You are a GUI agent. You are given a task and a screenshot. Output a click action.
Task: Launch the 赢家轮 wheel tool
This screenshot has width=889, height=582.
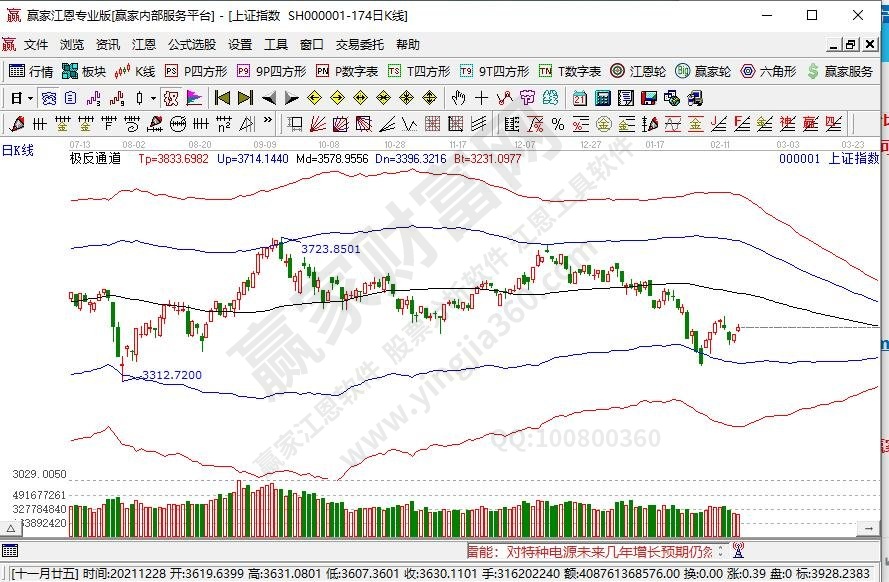click(702, 71)
